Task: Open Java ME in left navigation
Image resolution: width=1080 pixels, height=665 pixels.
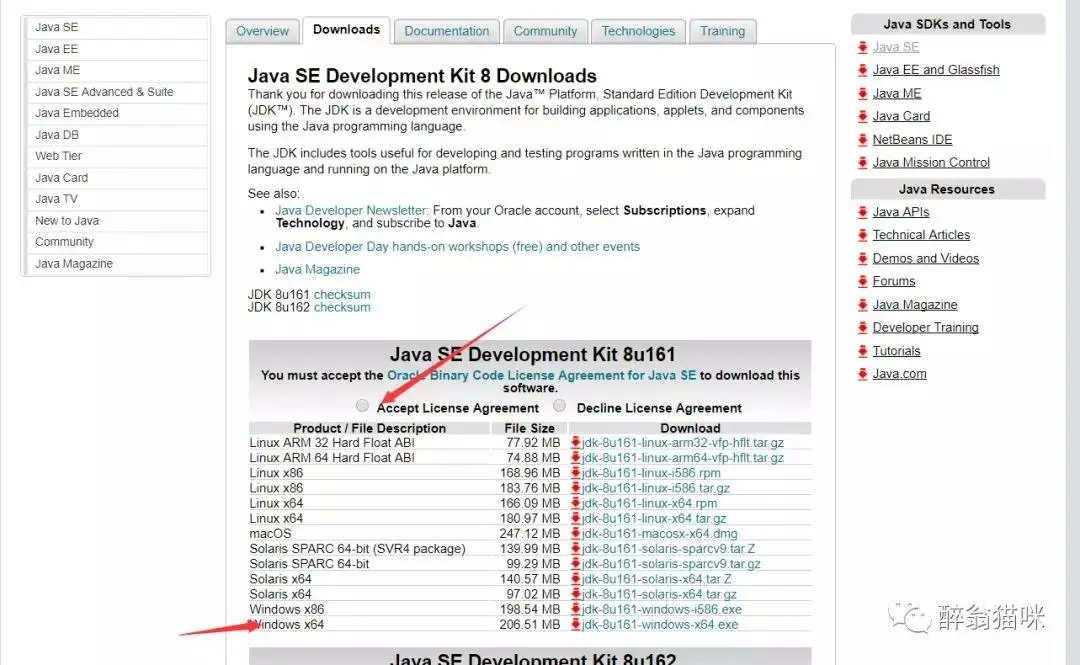Action: (x=117, y=70)
